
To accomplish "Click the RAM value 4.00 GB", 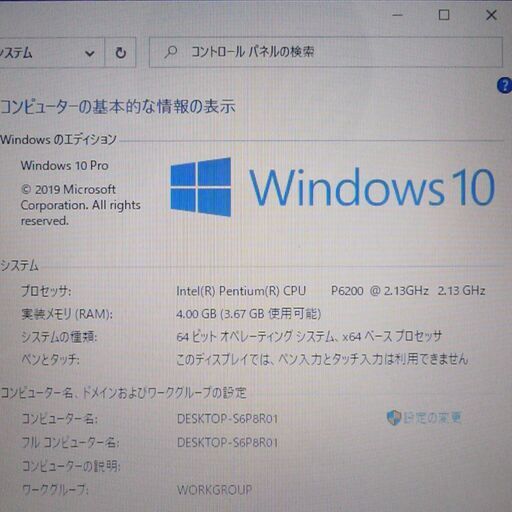I will pos(196,314).
